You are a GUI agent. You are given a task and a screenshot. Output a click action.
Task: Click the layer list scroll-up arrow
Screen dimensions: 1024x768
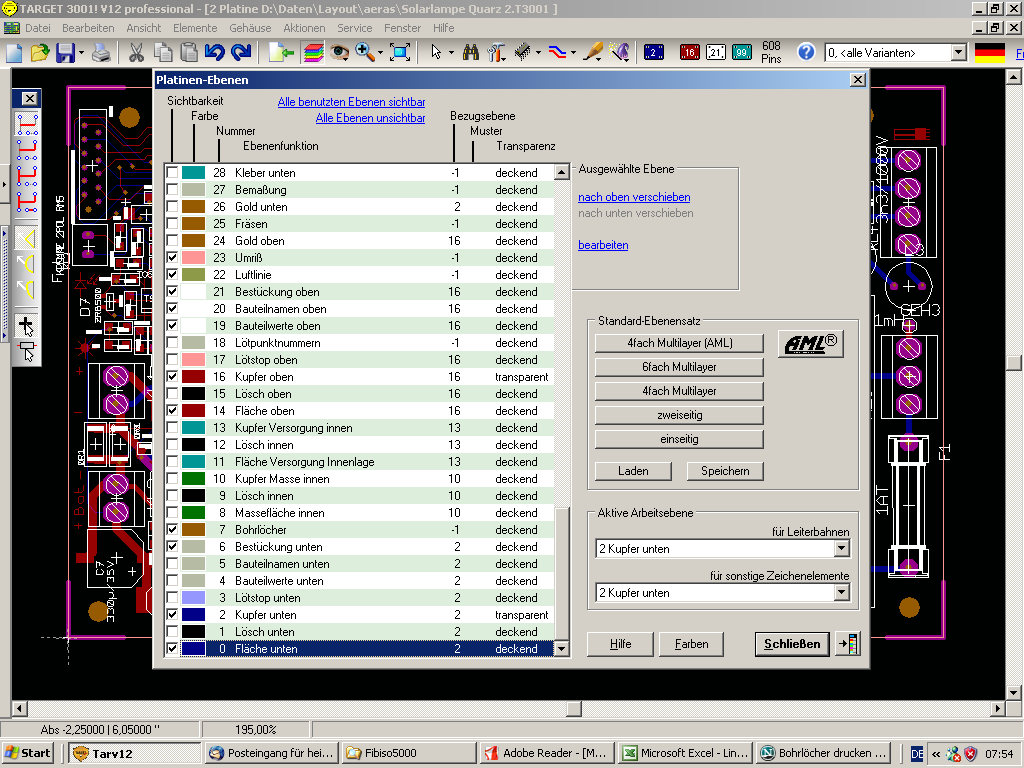tap(561, 172)
